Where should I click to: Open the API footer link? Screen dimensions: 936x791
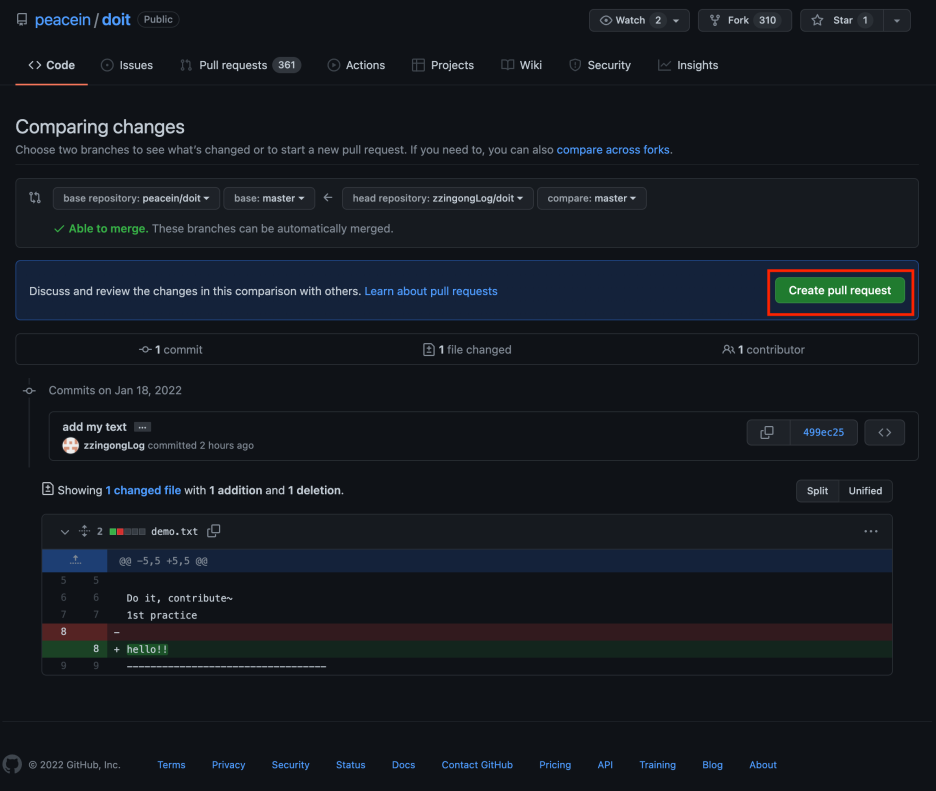coord(605,765)
